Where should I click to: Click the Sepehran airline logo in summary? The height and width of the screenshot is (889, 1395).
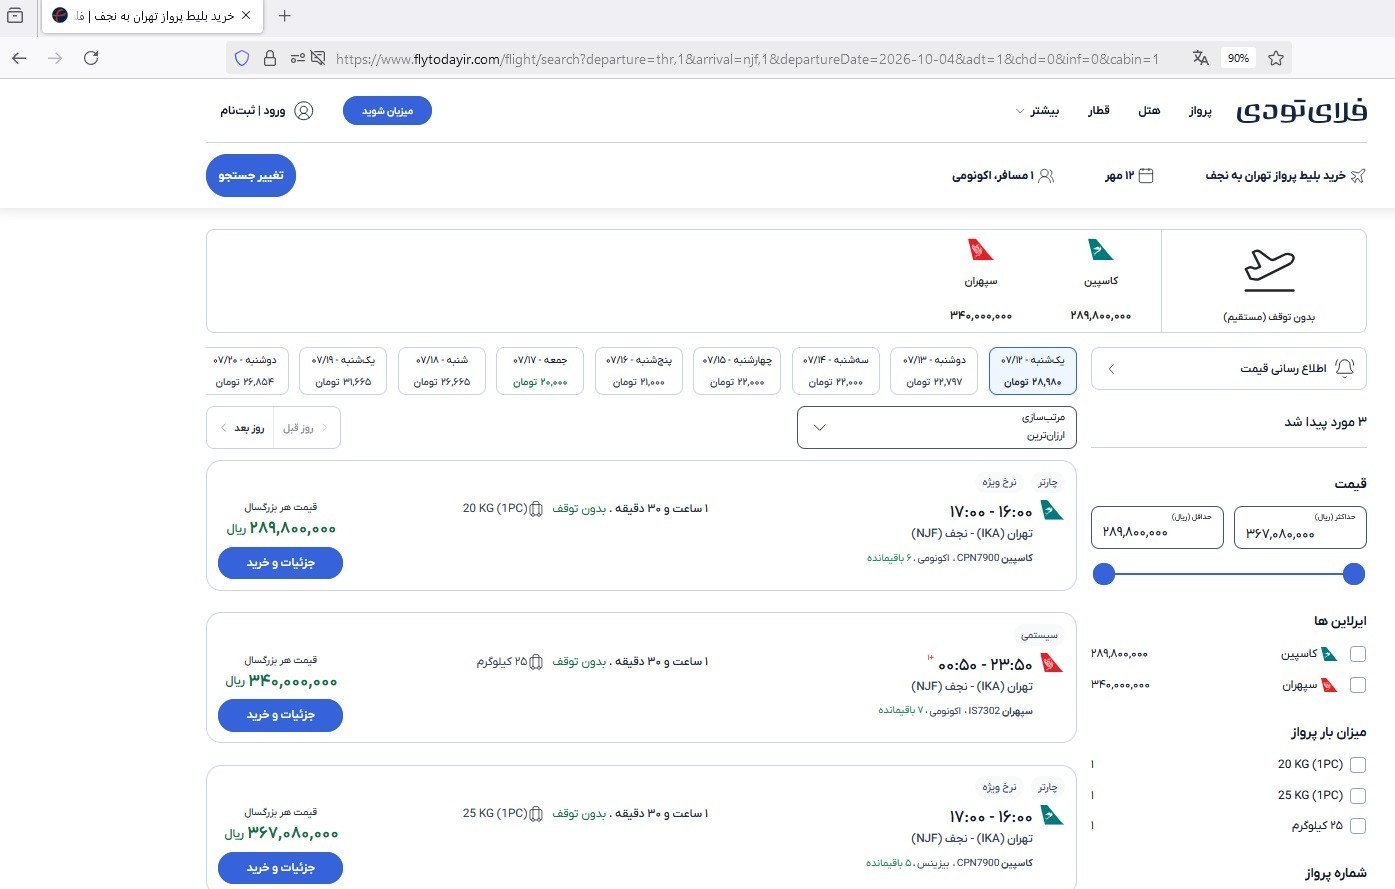(x=980, y=249)
